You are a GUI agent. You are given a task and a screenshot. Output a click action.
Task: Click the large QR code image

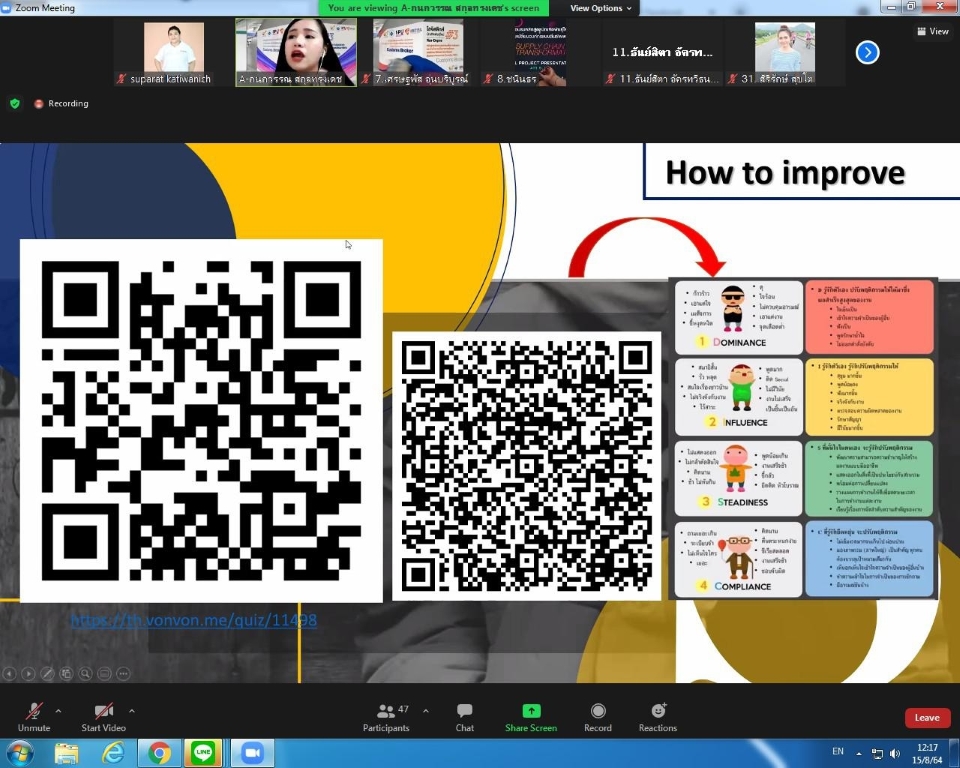[201, 421]
